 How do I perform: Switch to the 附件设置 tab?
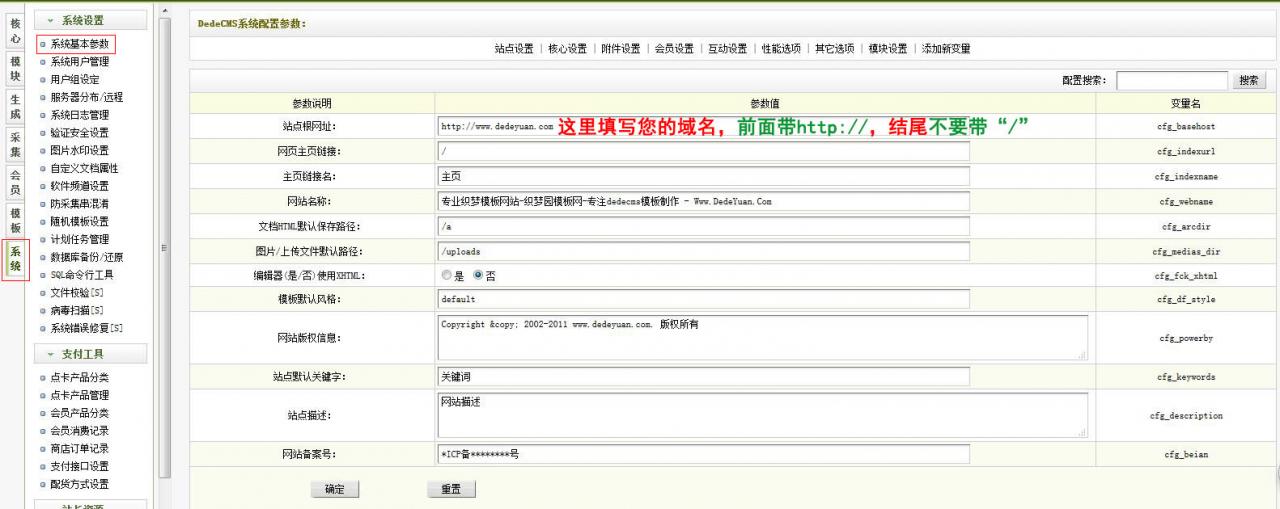click(621, 49)
